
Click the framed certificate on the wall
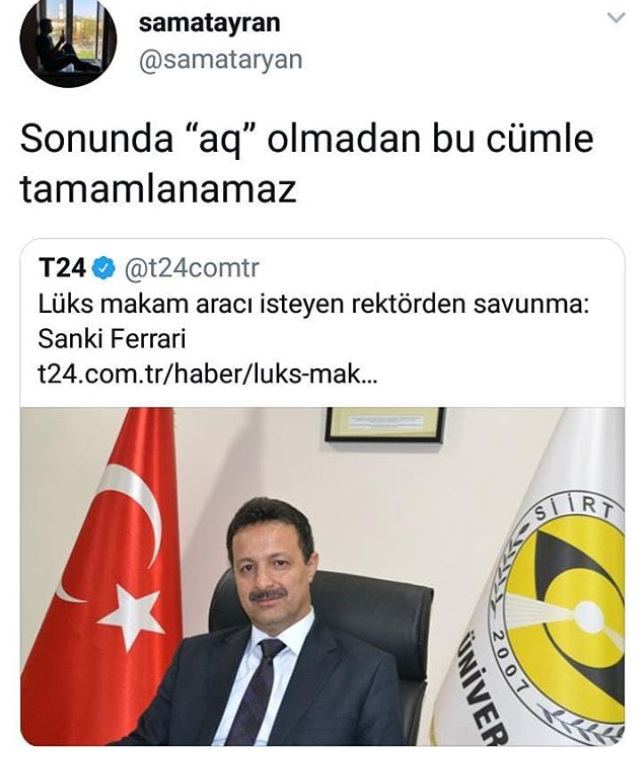[385, 425]
